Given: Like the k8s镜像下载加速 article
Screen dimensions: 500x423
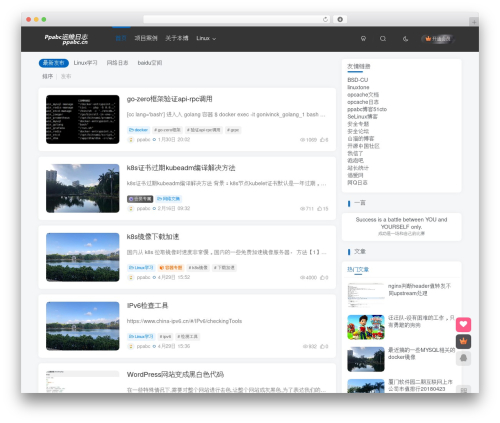Looking at the screenshot, I should tap(324, 277).
